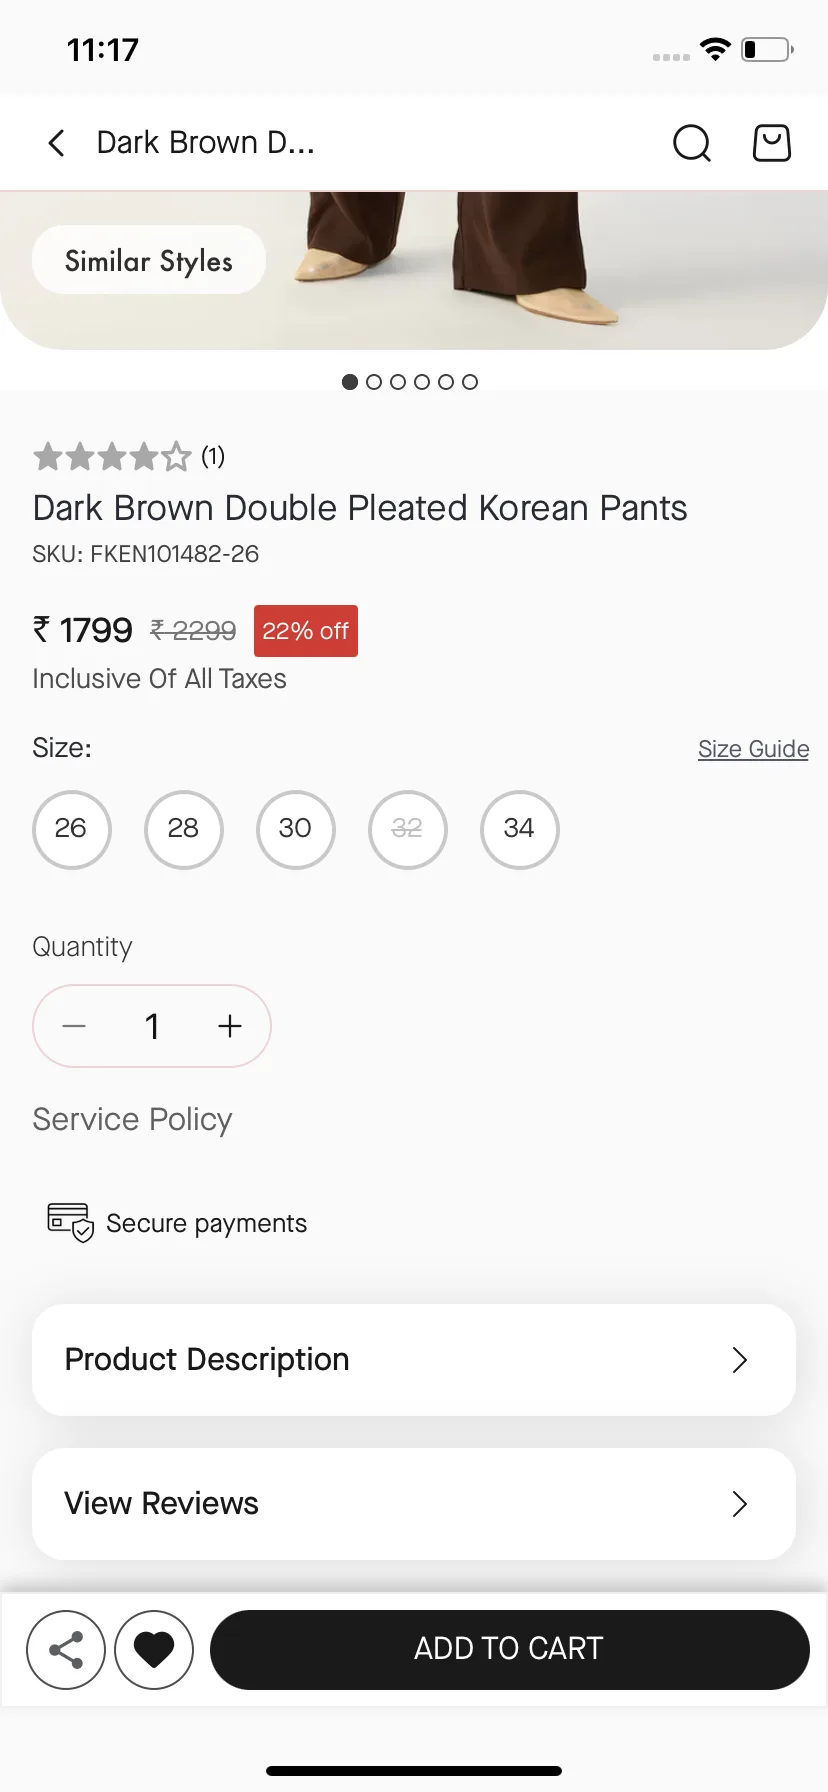Image resolution: width=828 pixels, height=1792 pixels.
Task: Add to wishlist with heart icon
Action: tap(154, 1650)
